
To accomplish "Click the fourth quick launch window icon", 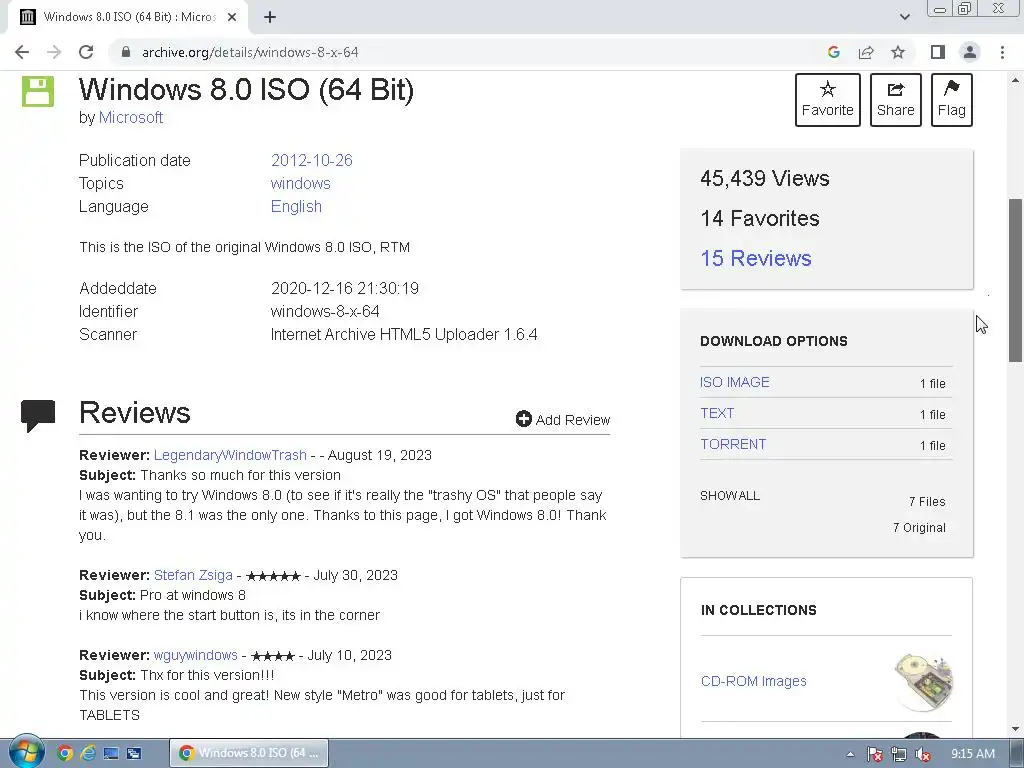I will 134,753.
